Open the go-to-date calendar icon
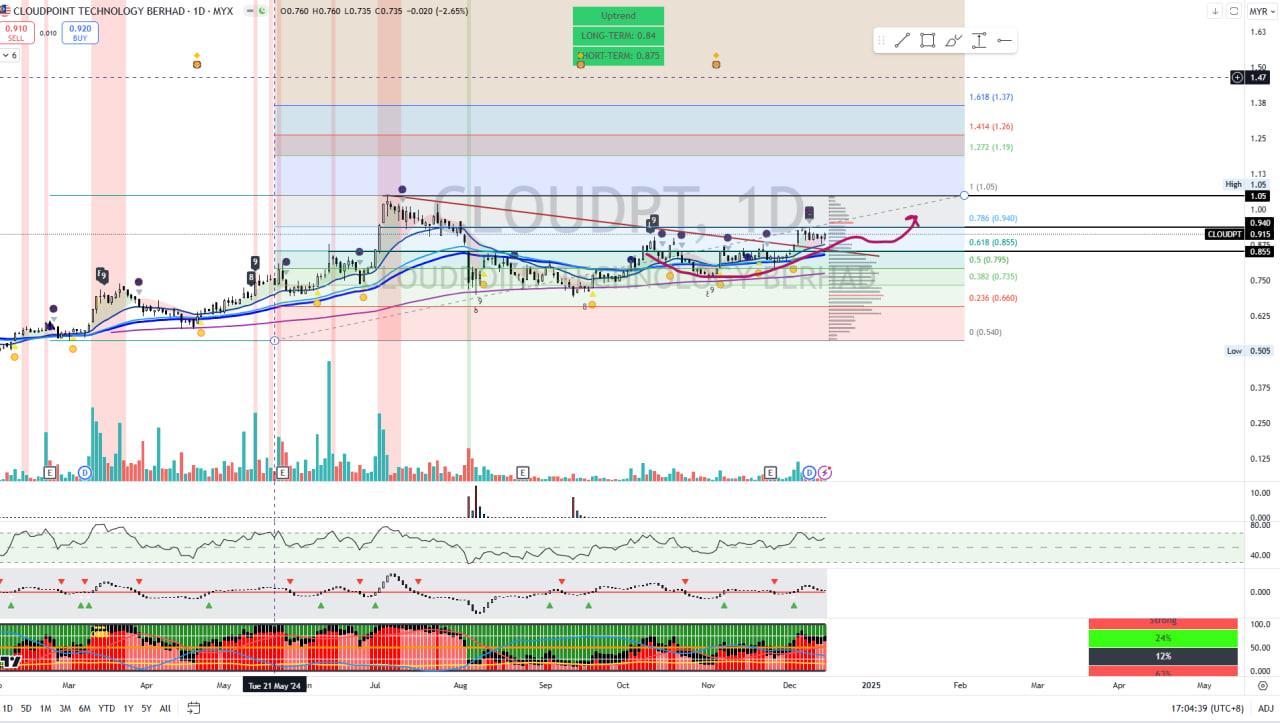 click(193, 708)
